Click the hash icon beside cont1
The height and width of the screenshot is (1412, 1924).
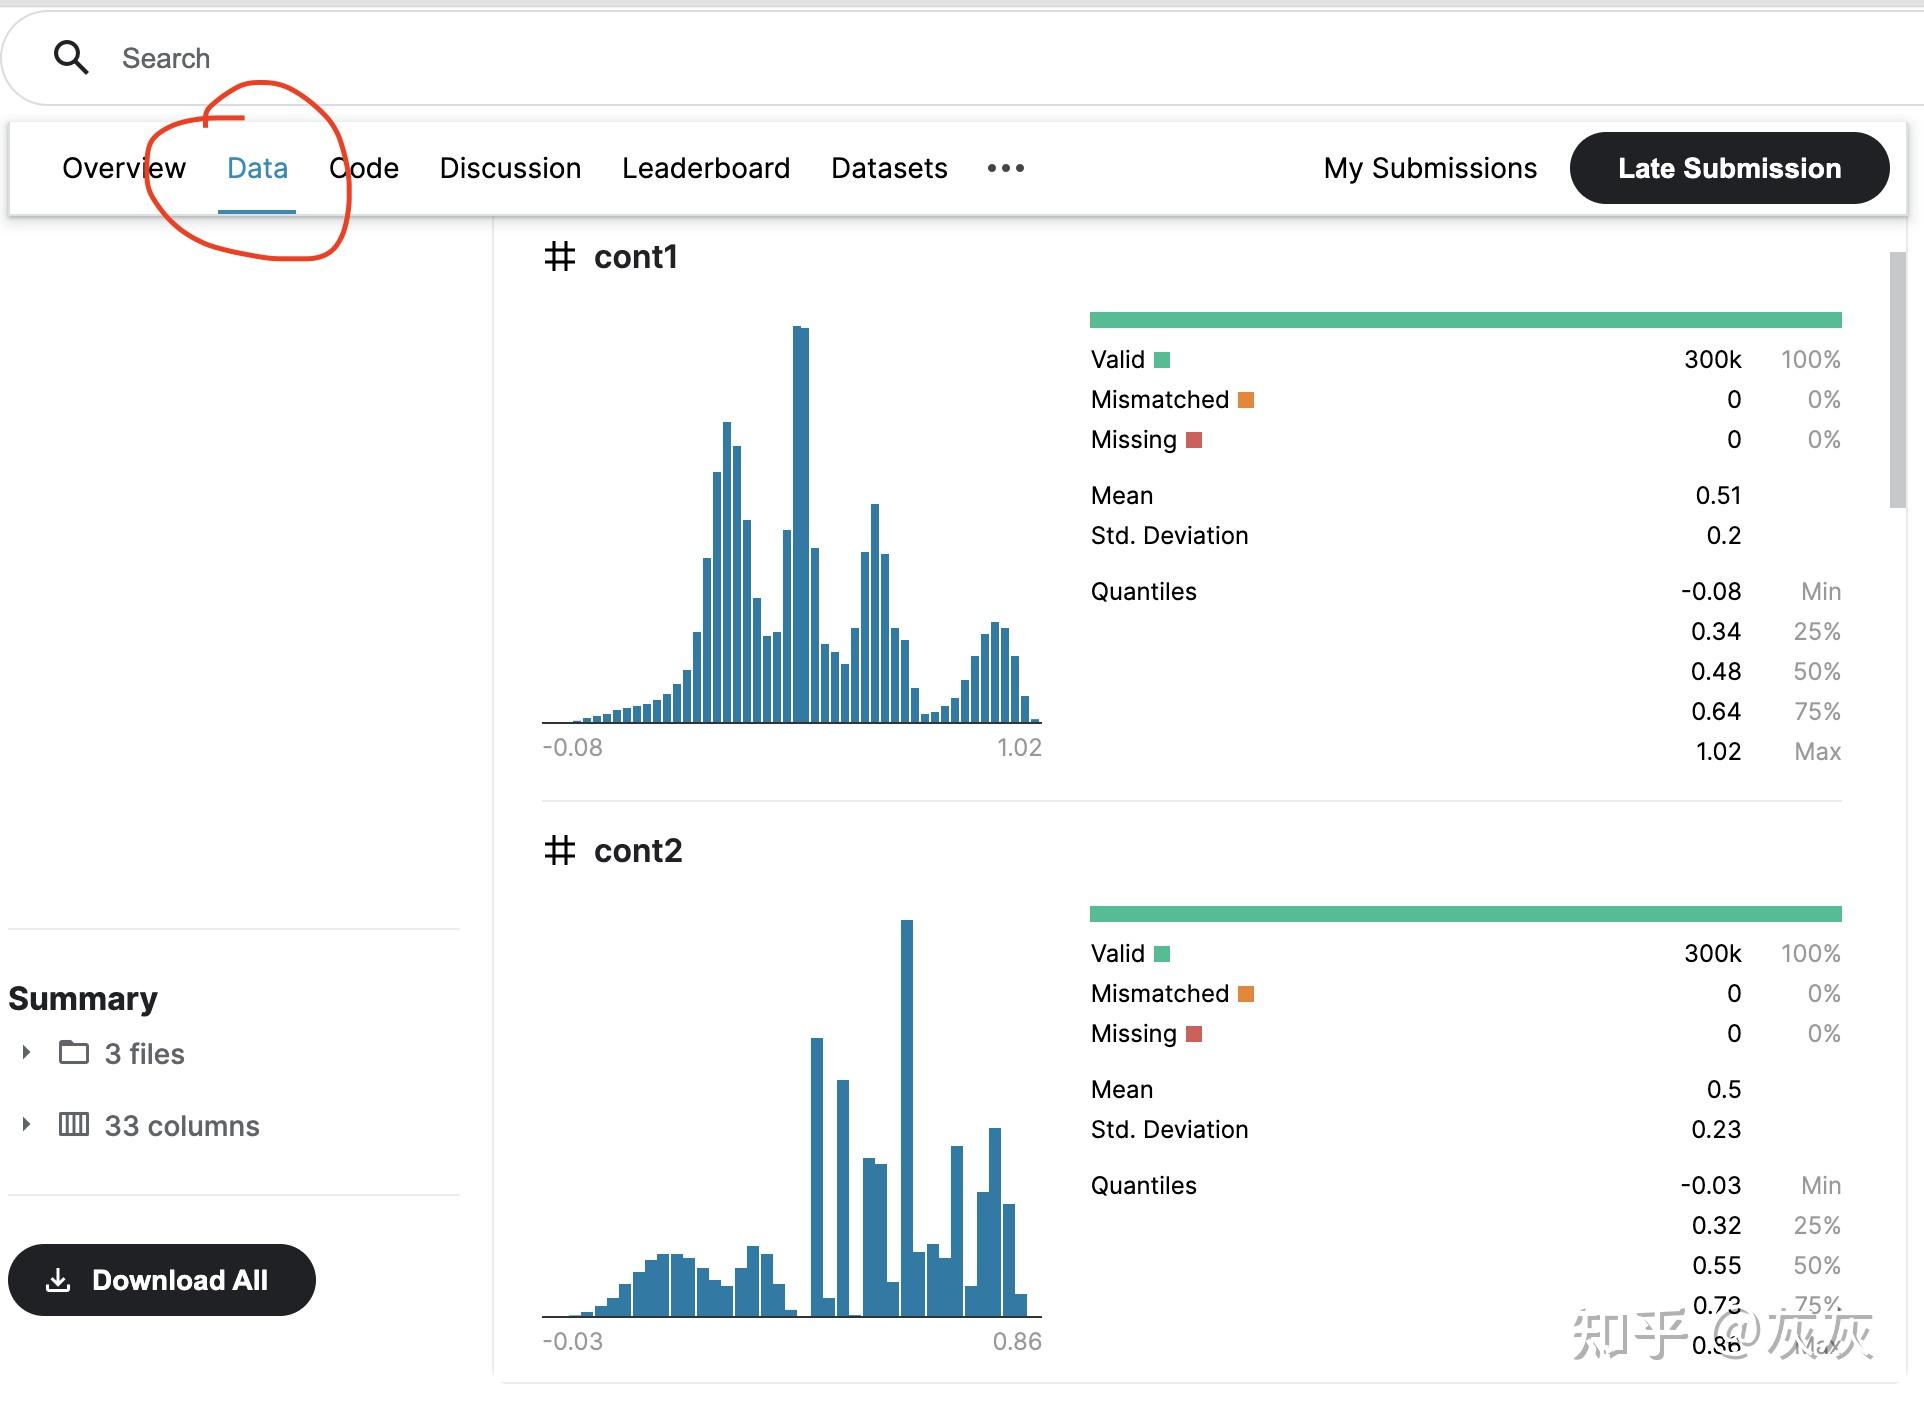click(x=560, y=257)
